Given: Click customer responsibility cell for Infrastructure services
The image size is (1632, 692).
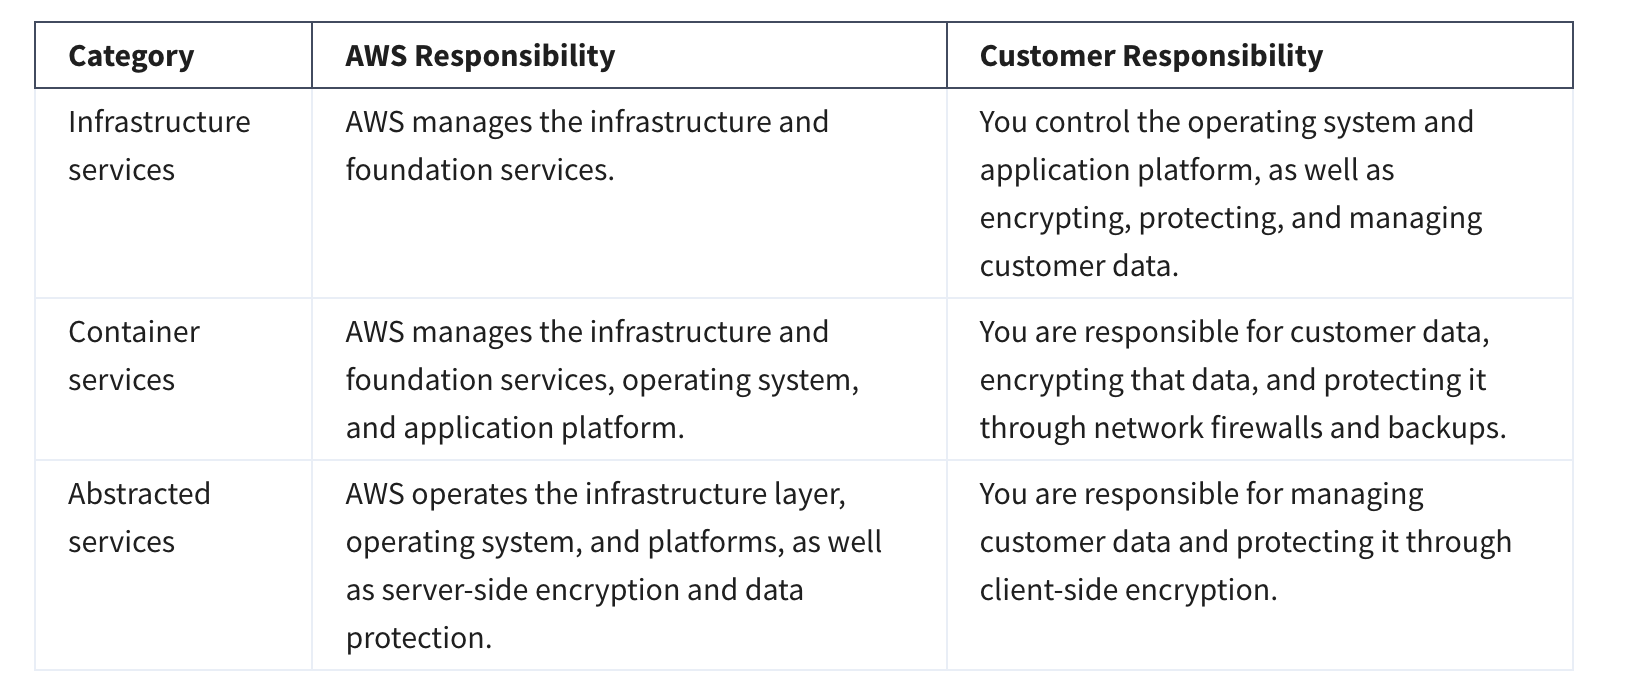Looking at the screenshot, I should [1230, 194].
